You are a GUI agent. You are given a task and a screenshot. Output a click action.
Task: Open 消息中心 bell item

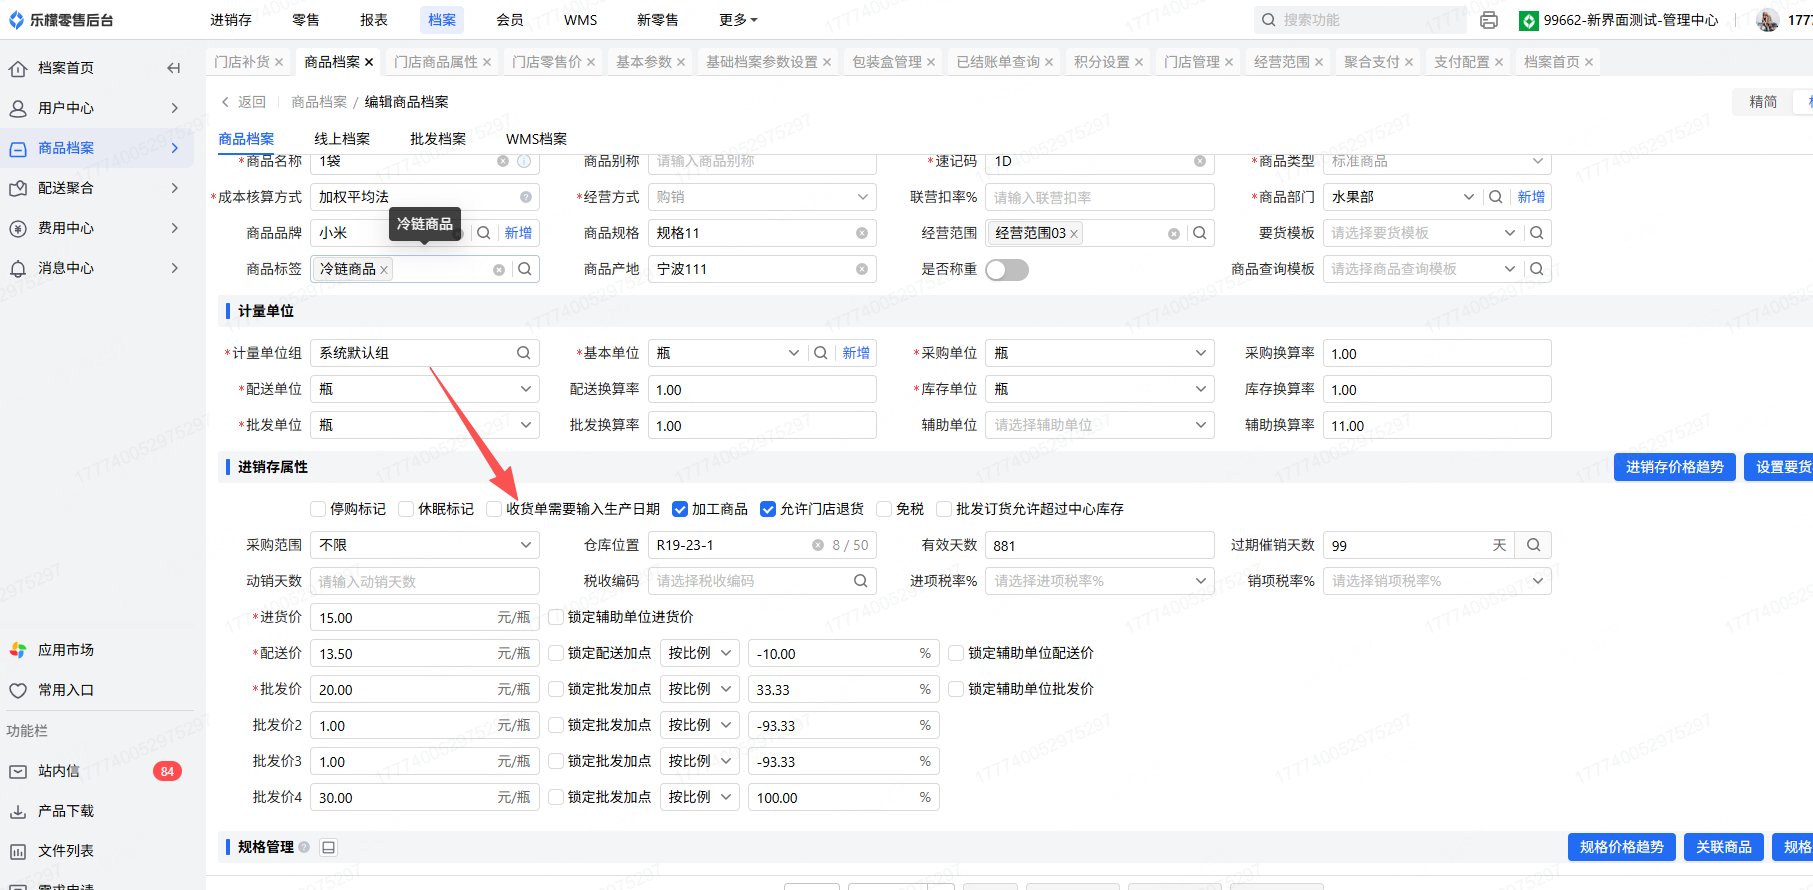pos(95,268)
